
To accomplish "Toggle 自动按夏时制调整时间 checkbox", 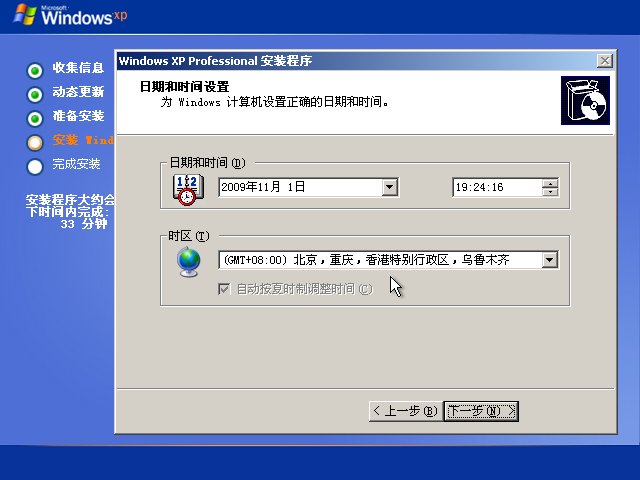I will click(224, 289).
